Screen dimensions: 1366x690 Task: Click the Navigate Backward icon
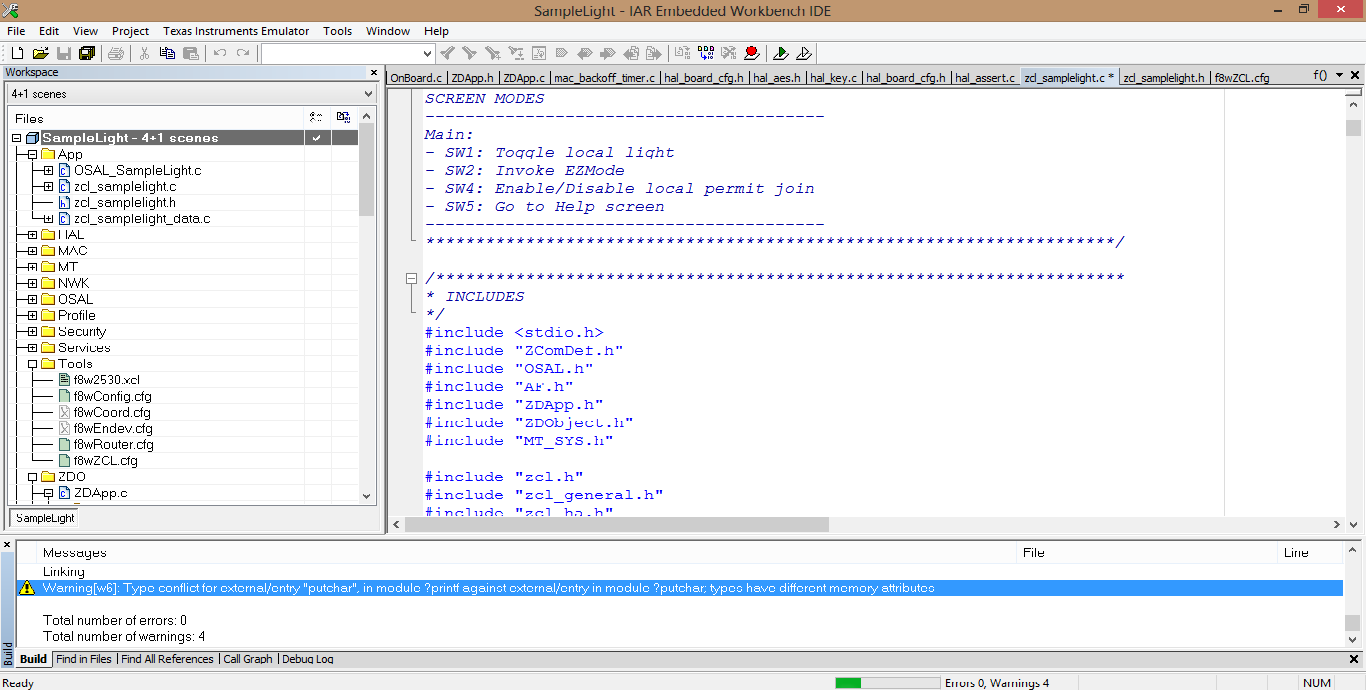click(x=631, y=53)
